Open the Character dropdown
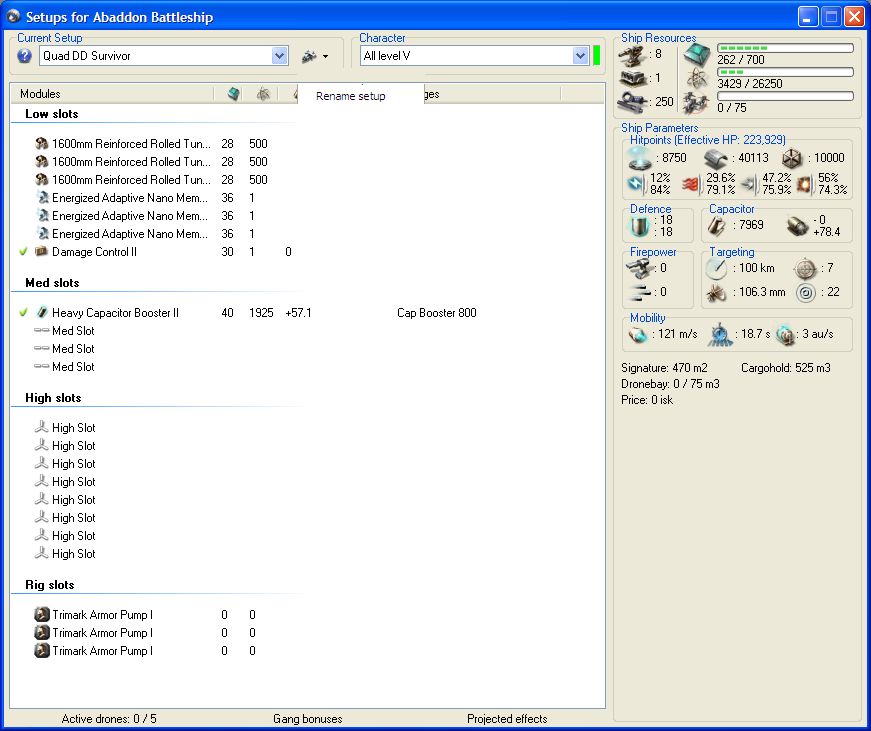 [580, 56]
